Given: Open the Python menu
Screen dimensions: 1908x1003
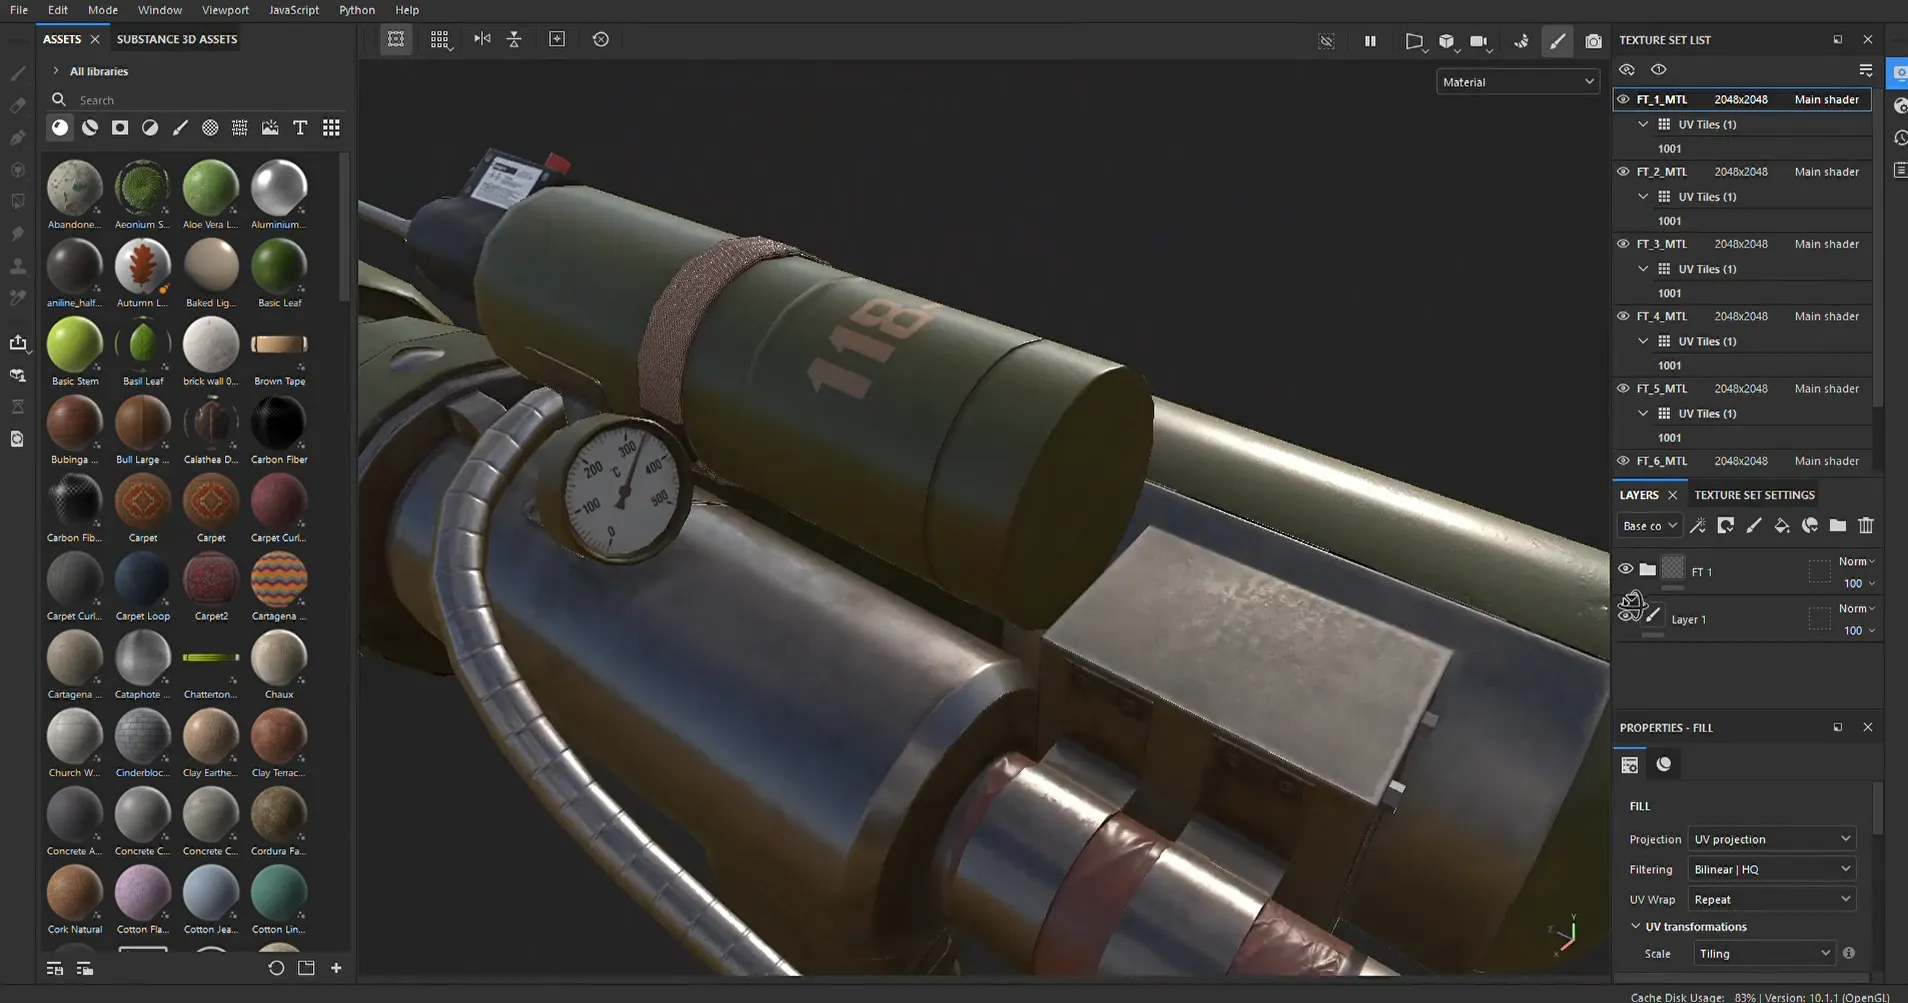Looking at the screenshot, I should click(x=356, y=10).
